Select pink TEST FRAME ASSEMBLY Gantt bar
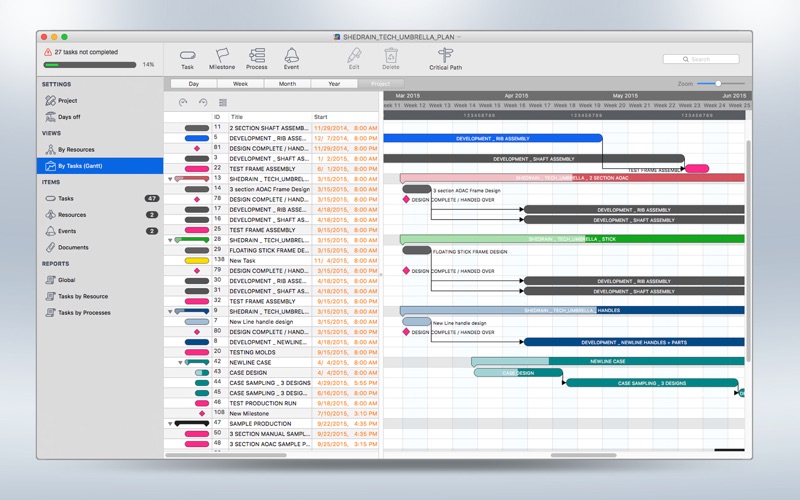The width and height of the screenshot is (800, 500). [696, 168]
